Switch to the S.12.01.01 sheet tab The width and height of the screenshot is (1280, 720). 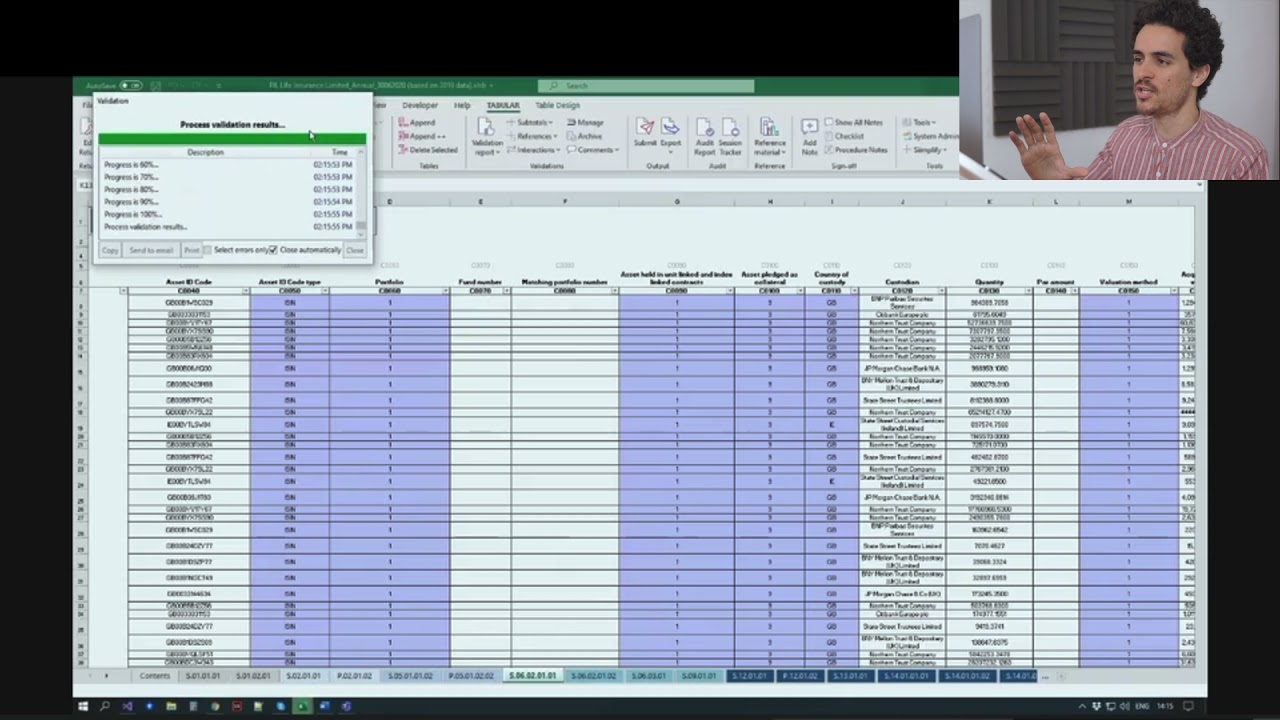tap(749, 676)
